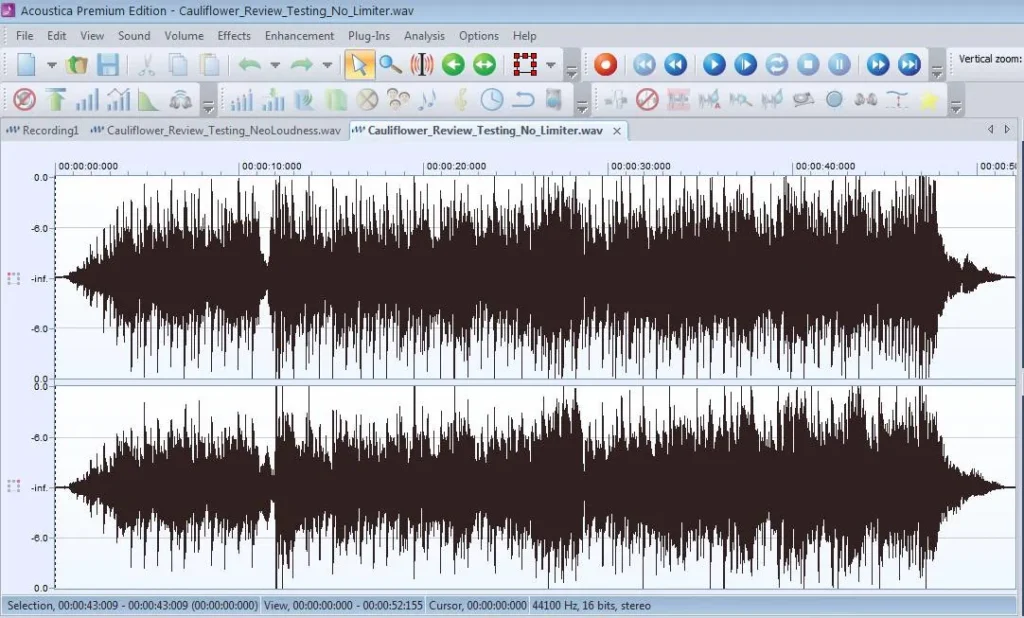Click the green redo arrow
Viewport: 1024px width, 618px height.
point(301,65)
